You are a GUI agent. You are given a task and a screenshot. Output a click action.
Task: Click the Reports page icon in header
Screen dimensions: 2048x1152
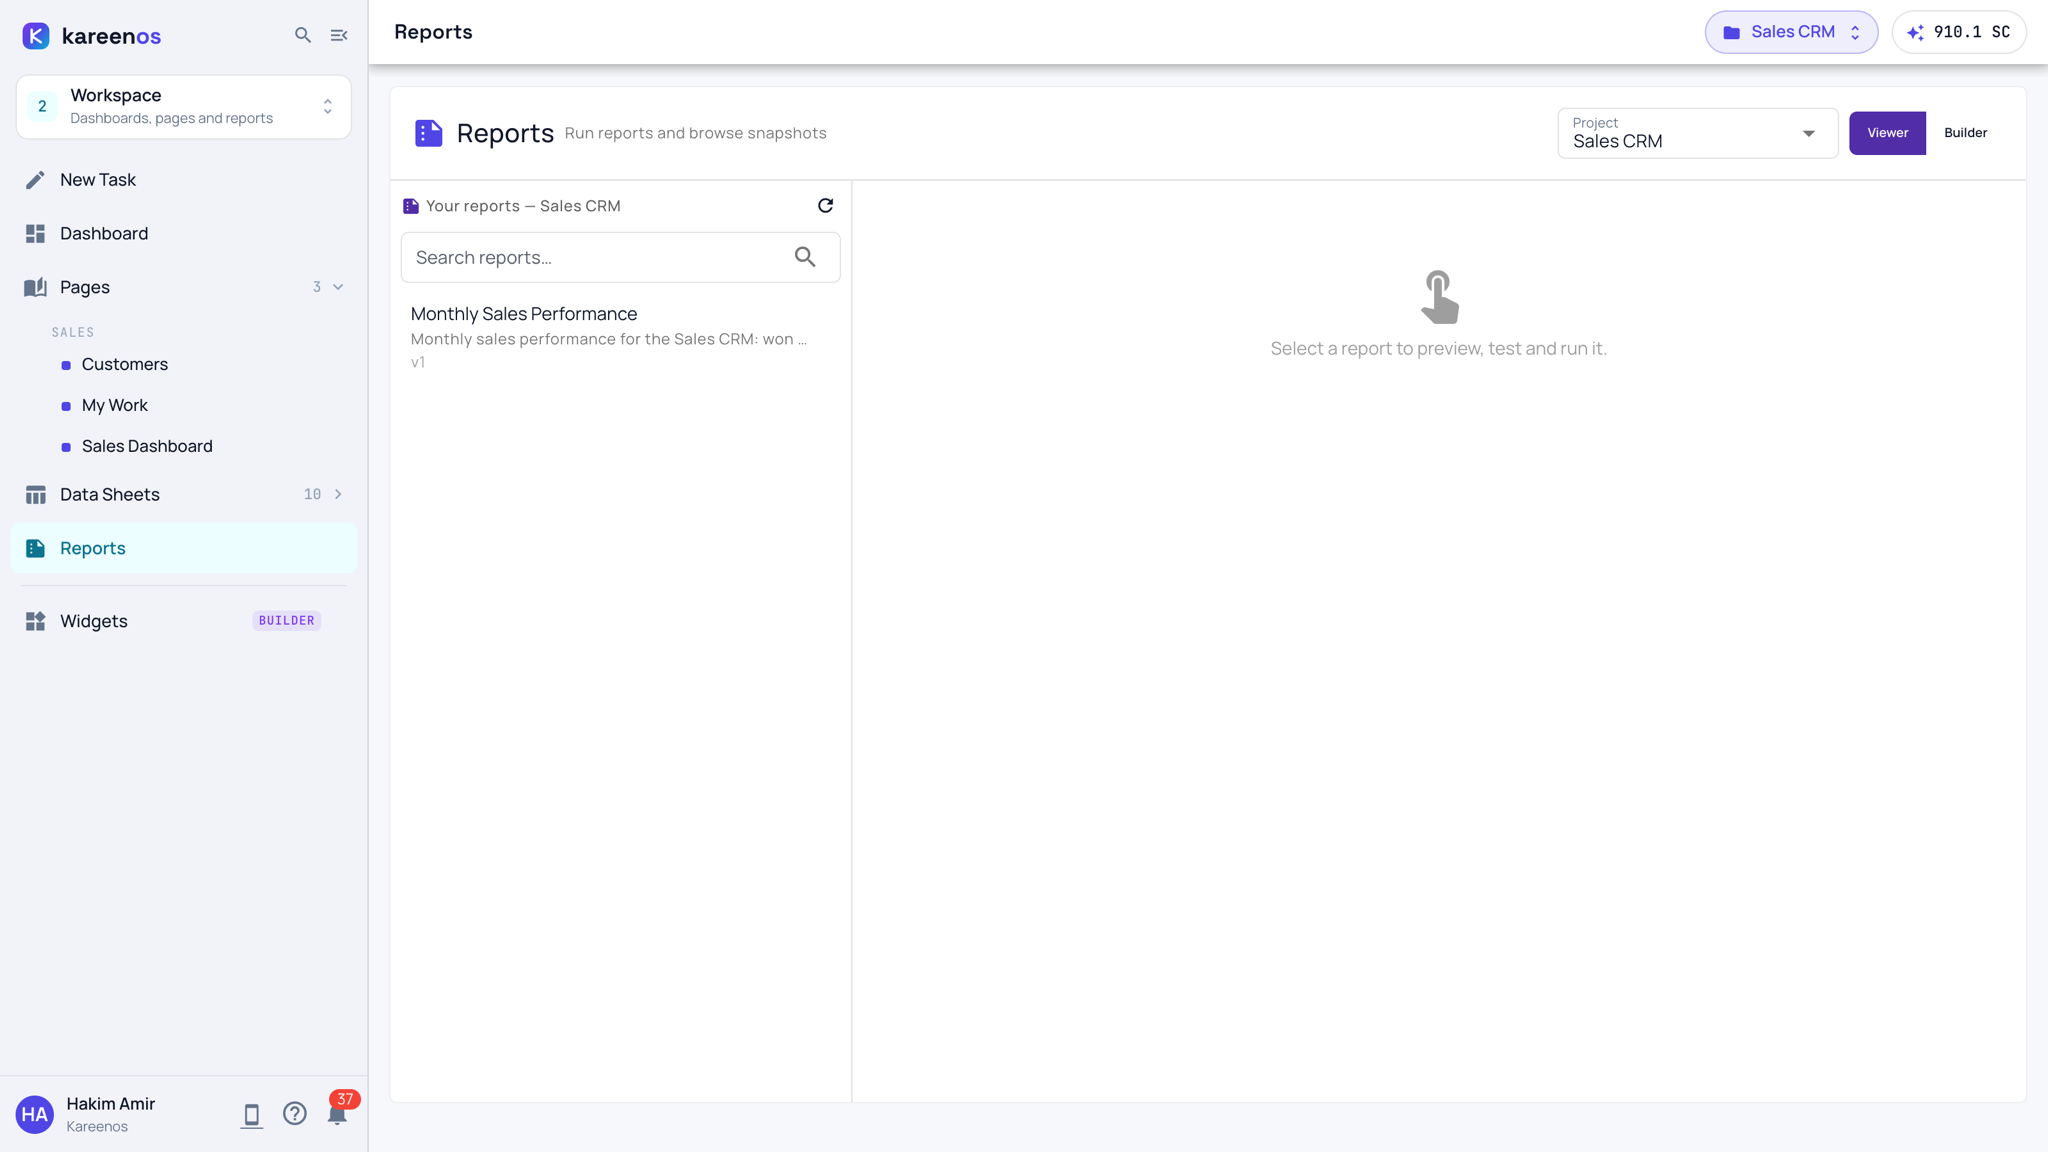point(428,133)
